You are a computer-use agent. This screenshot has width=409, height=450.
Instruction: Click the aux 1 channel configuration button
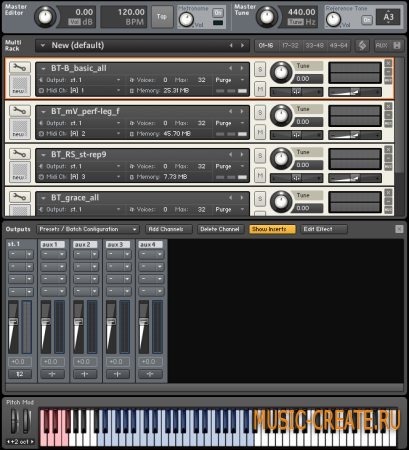[52, 374]
